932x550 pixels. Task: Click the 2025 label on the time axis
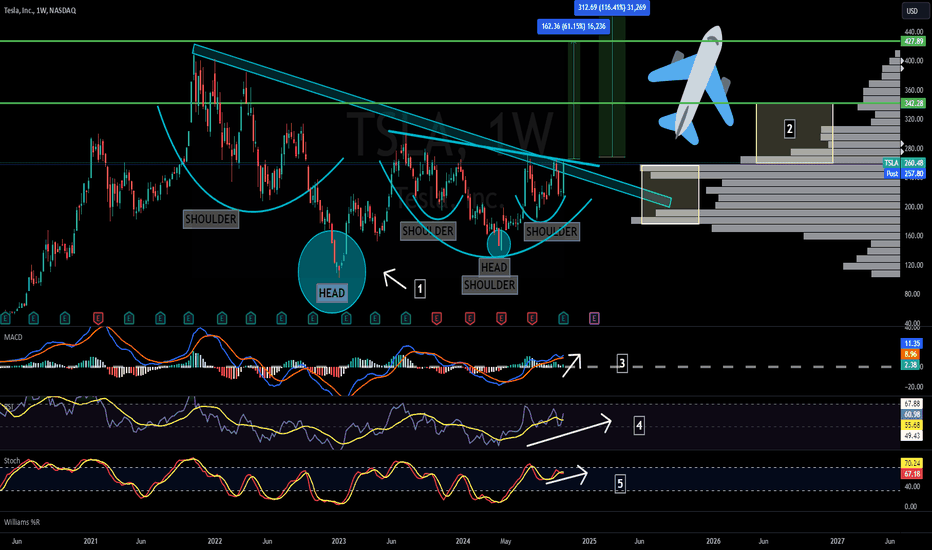point(589,541)
